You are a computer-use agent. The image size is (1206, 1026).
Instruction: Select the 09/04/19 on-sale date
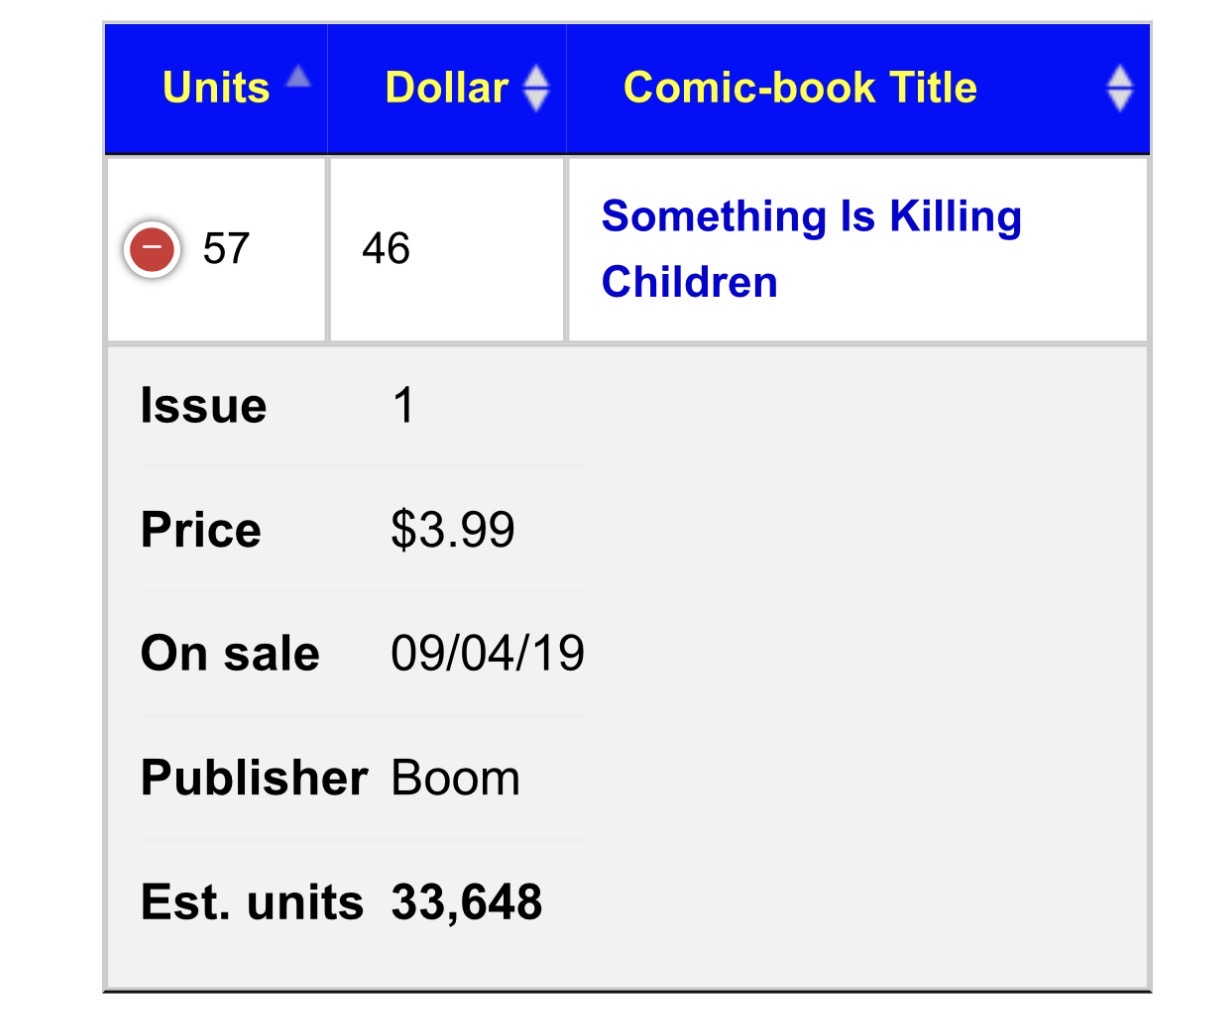pos(487,654)
